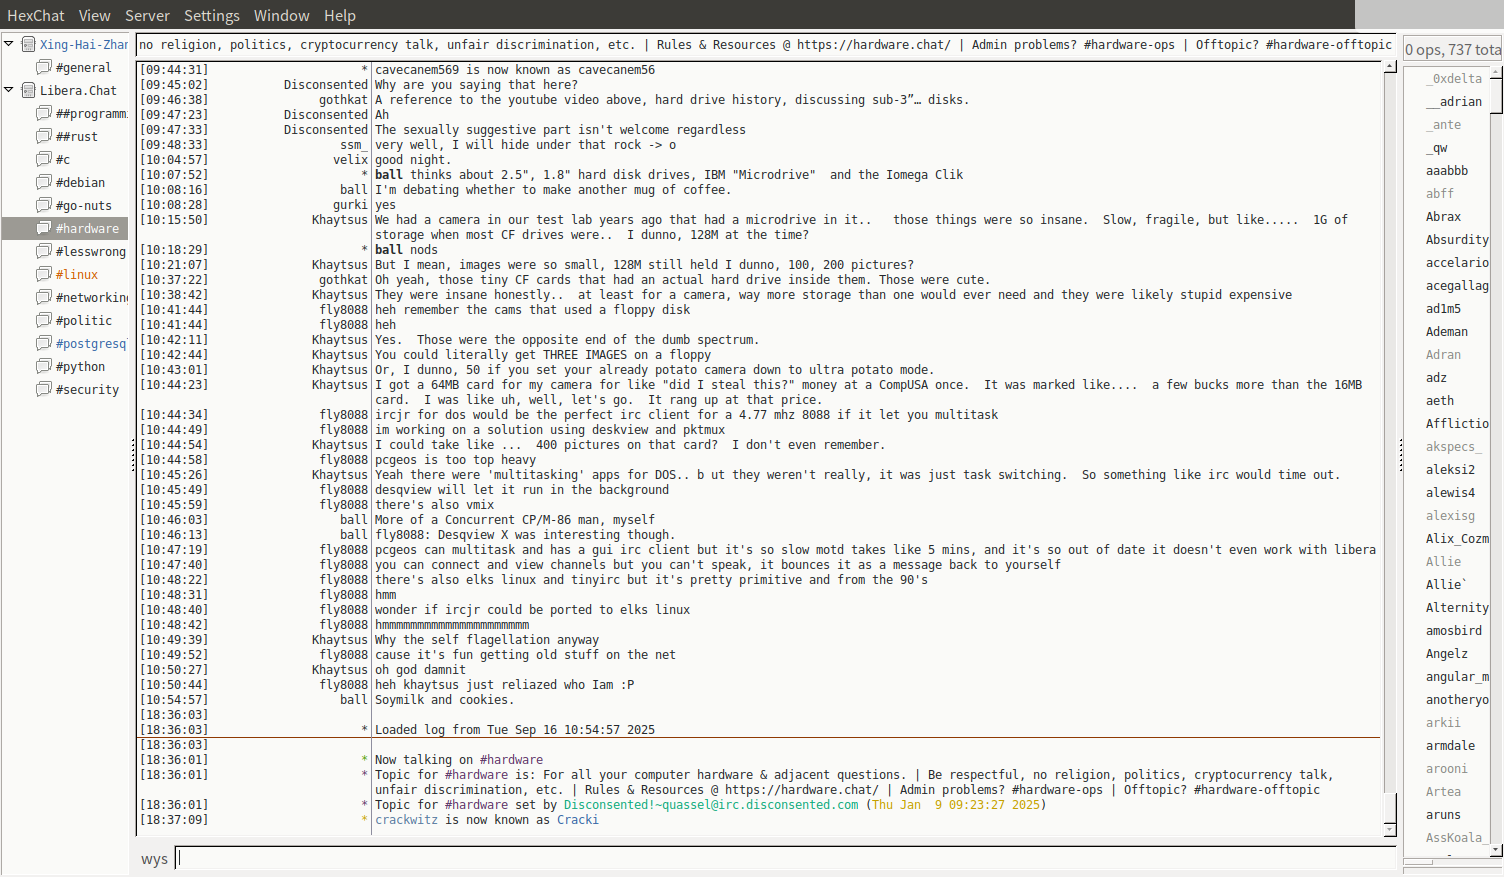Click the #hardware link in 'Now talking on'

tap(511, 760)
